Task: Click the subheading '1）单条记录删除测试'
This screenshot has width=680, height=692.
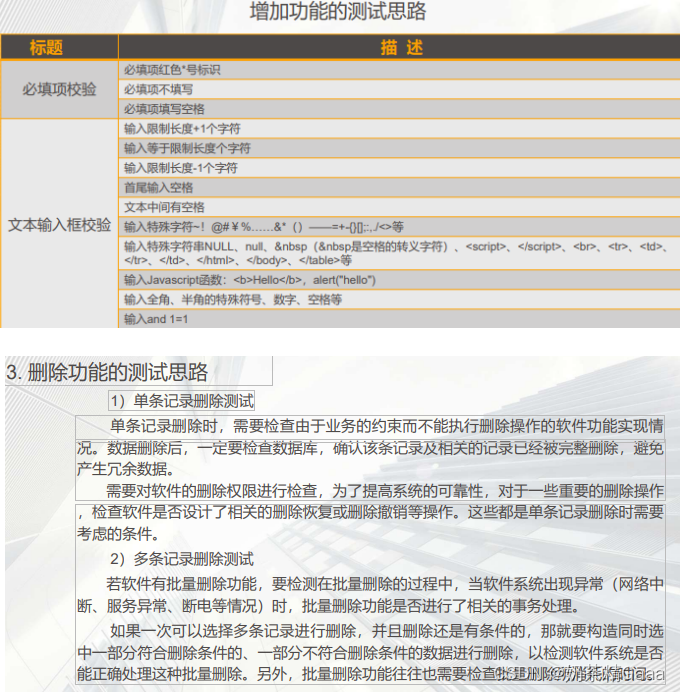Action: point(182,401)
